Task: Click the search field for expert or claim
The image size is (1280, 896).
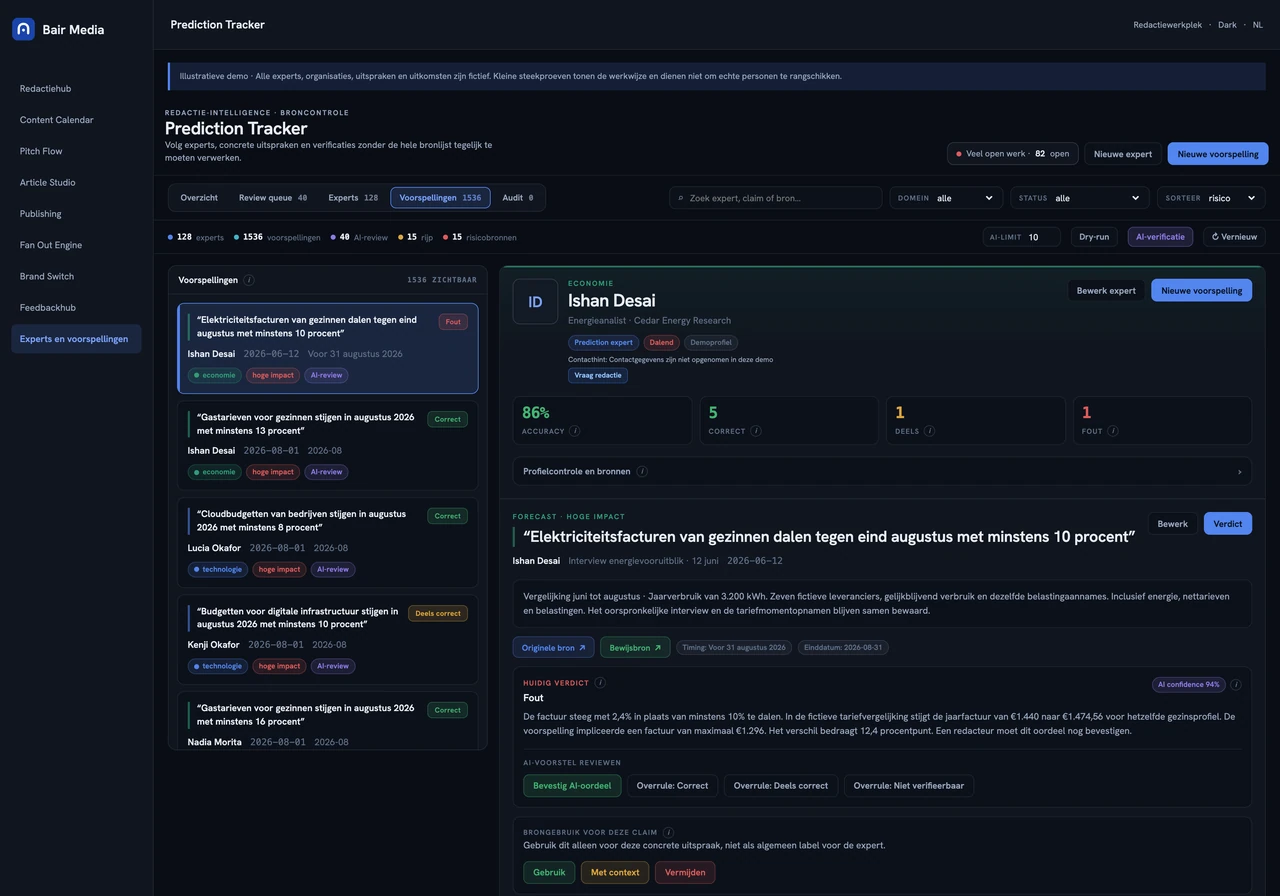Action: (776, 198)
